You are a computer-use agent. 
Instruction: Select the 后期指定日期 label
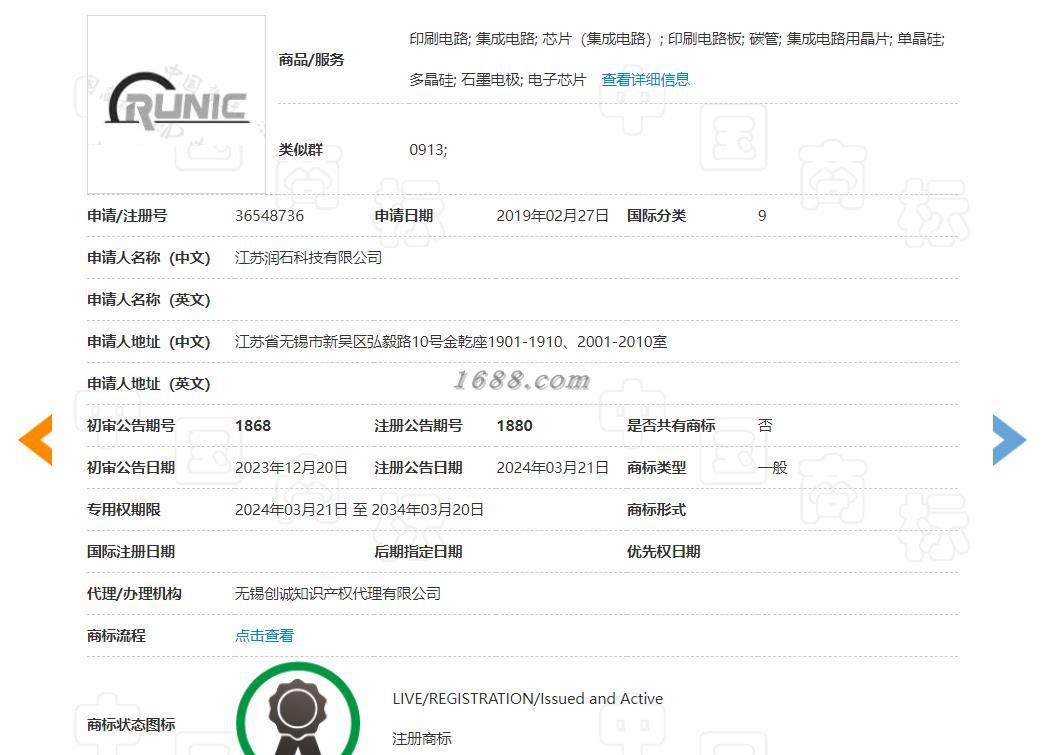(x=418, y=551)
